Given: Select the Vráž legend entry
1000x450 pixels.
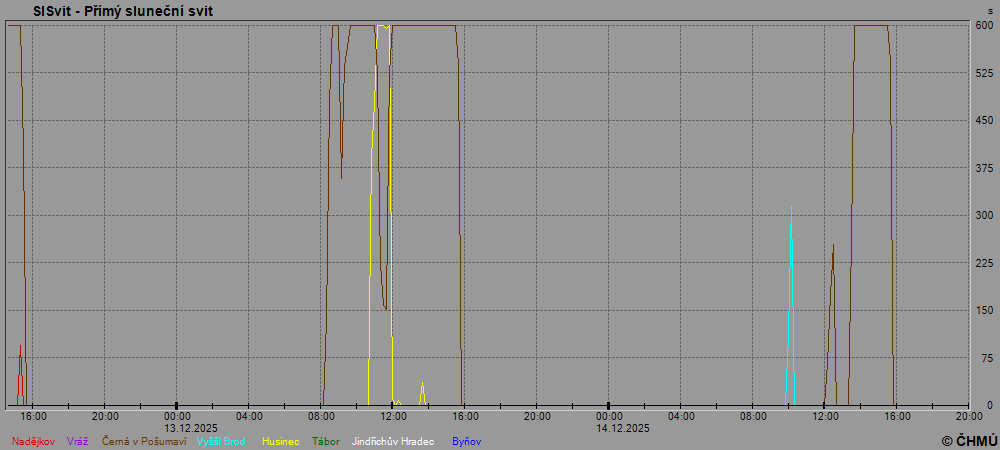Looking at the screenshot, I should tap(78, 440).
